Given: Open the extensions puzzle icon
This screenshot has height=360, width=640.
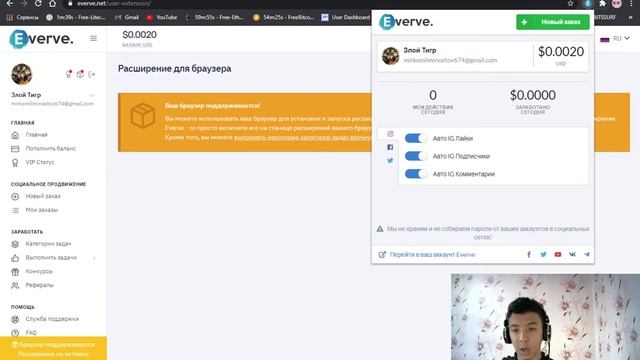Looking at the screenshot, I should coord(602,4).
